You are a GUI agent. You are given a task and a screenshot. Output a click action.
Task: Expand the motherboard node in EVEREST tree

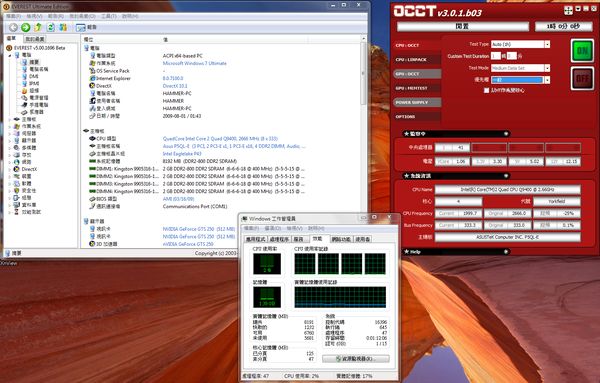click(10, 119)
